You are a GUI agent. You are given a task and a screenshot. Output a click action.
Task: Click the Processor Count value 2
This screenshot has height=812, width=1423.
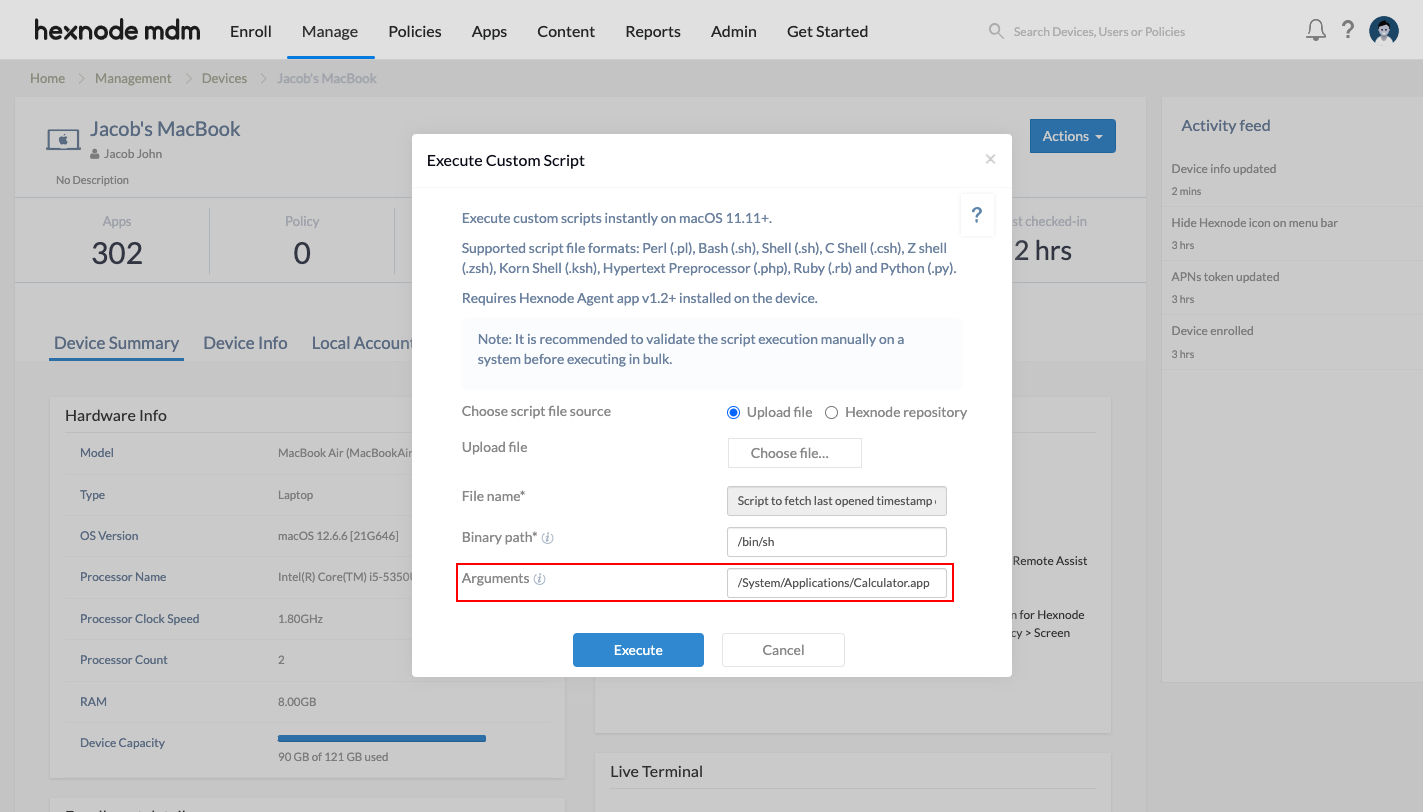(281, 660)
